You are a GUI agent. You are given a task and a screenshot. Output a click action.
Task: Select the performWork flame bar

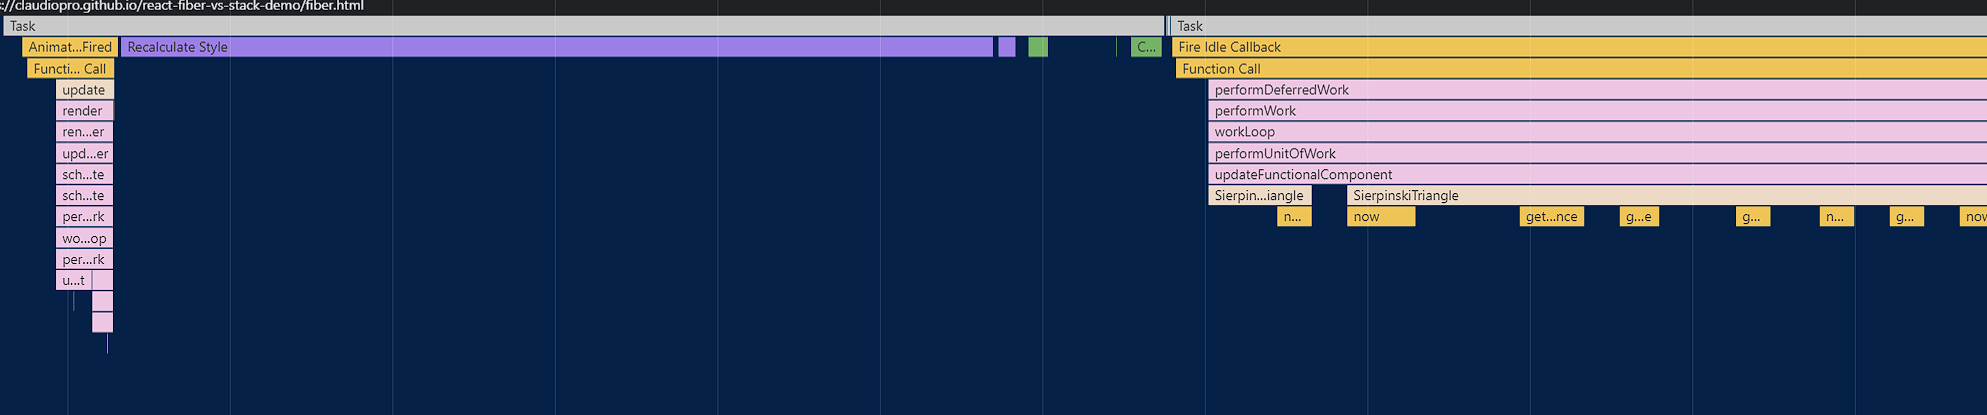1596,111
